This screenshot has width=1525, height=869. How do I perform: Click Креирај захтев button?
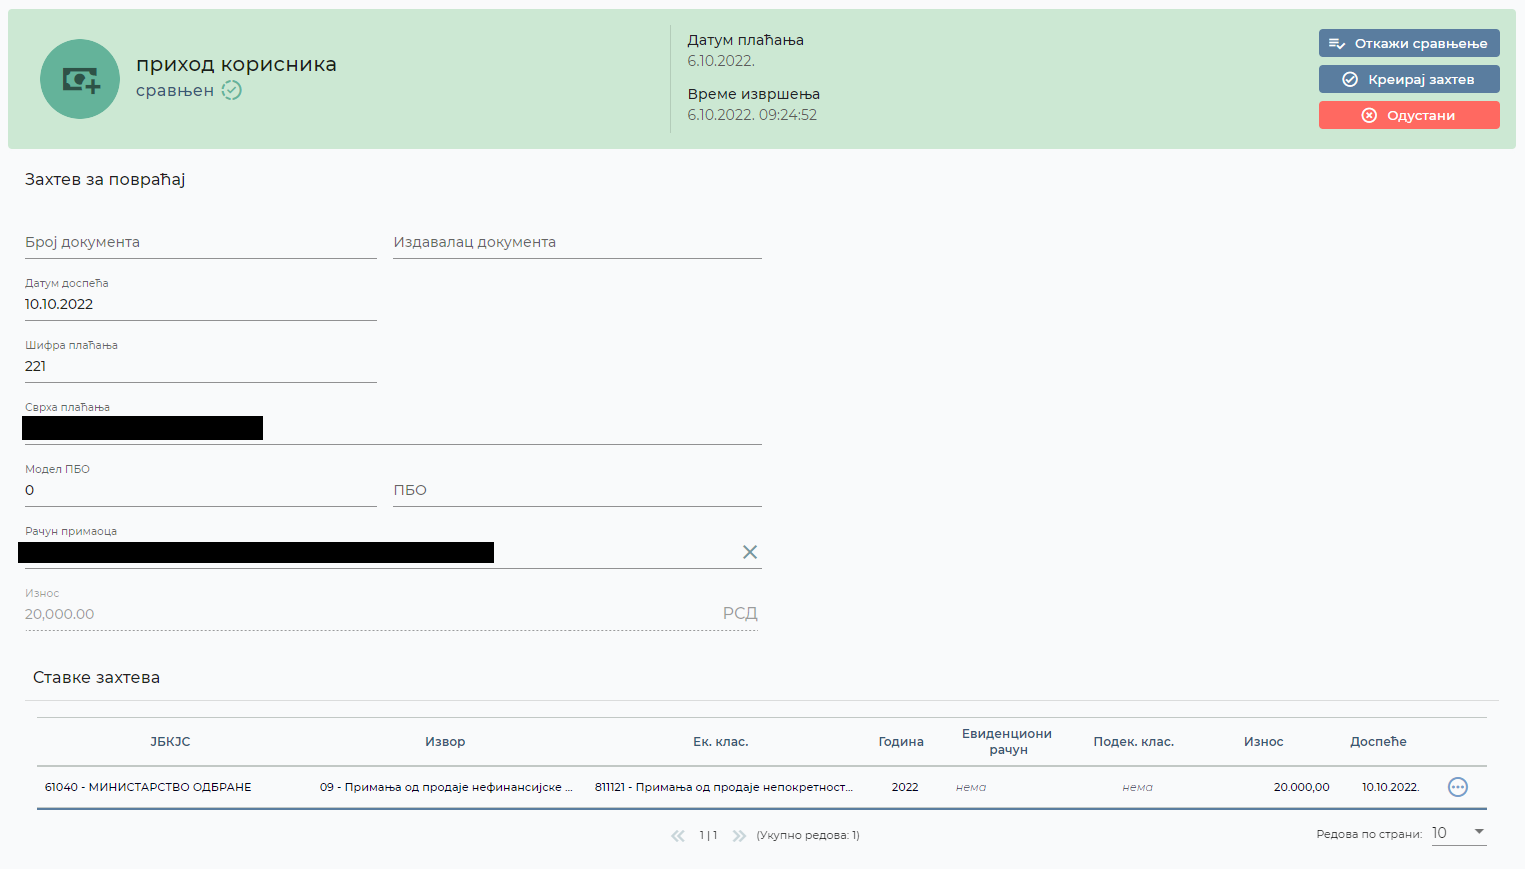(1409, 79)
